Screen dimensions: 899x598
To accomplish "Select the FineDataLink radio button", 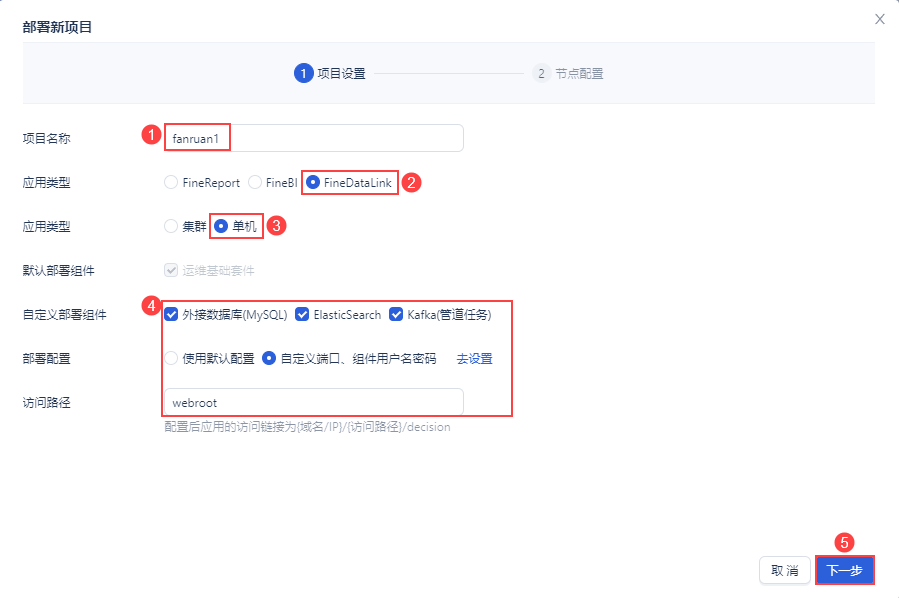I will (313, 182).
